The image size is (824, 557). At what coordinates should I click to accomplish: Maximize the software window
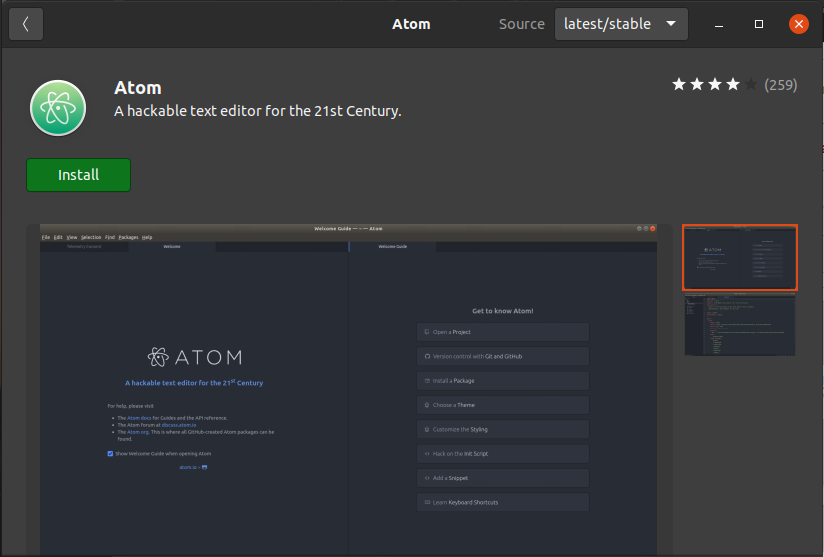(758, 24)
